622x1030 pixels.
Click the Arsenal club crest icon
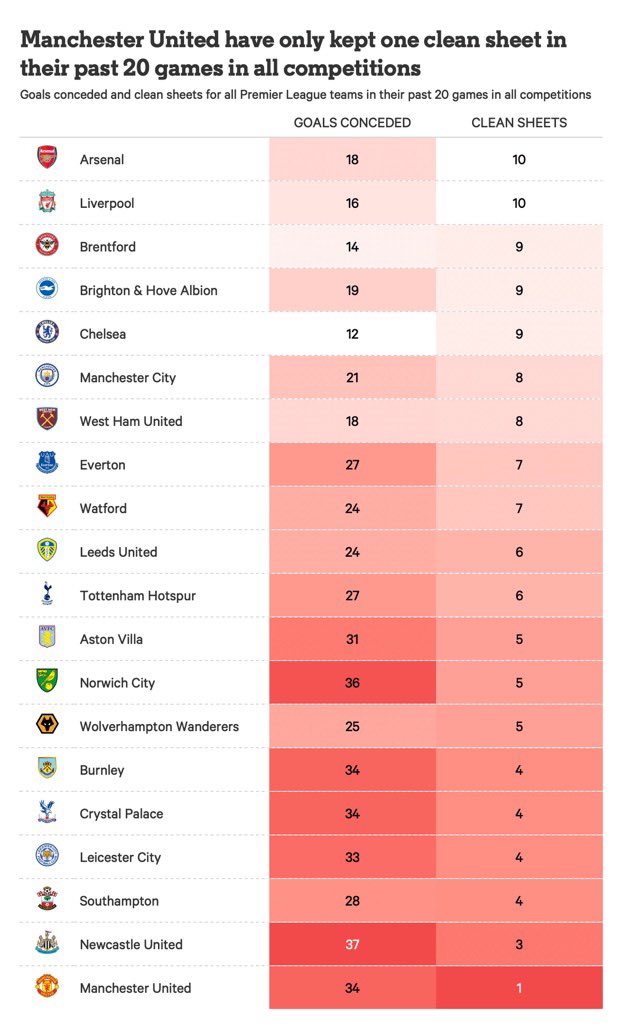pyautogui.click(x=47, y=159)
